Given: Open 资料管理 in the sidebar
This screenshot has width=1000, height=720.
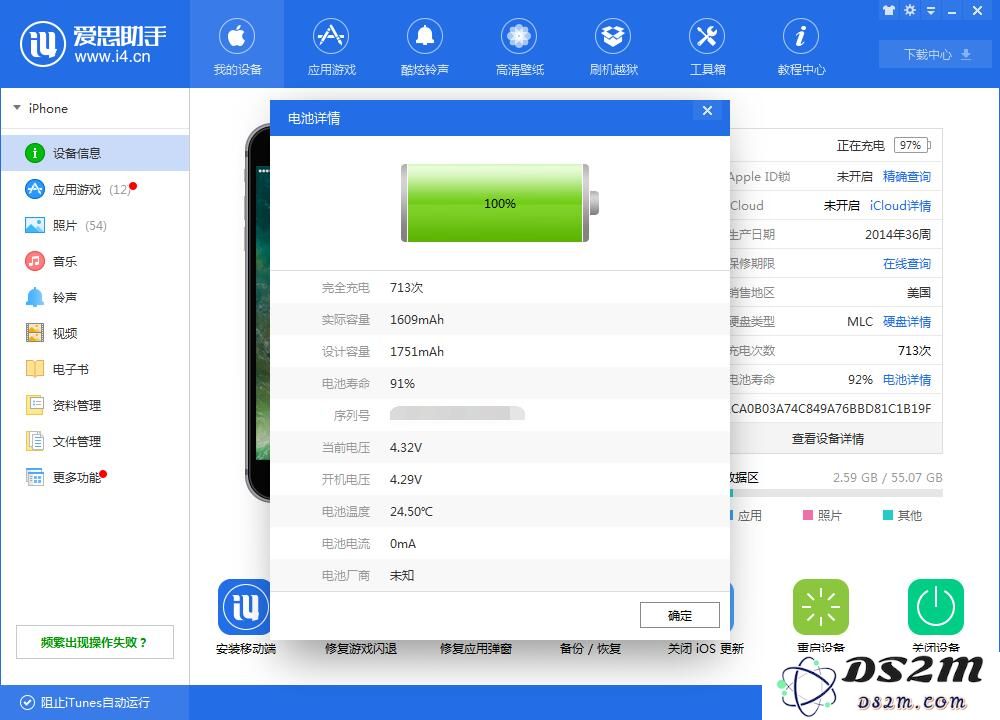Looking at the screenshot, I should pos(95,406).
